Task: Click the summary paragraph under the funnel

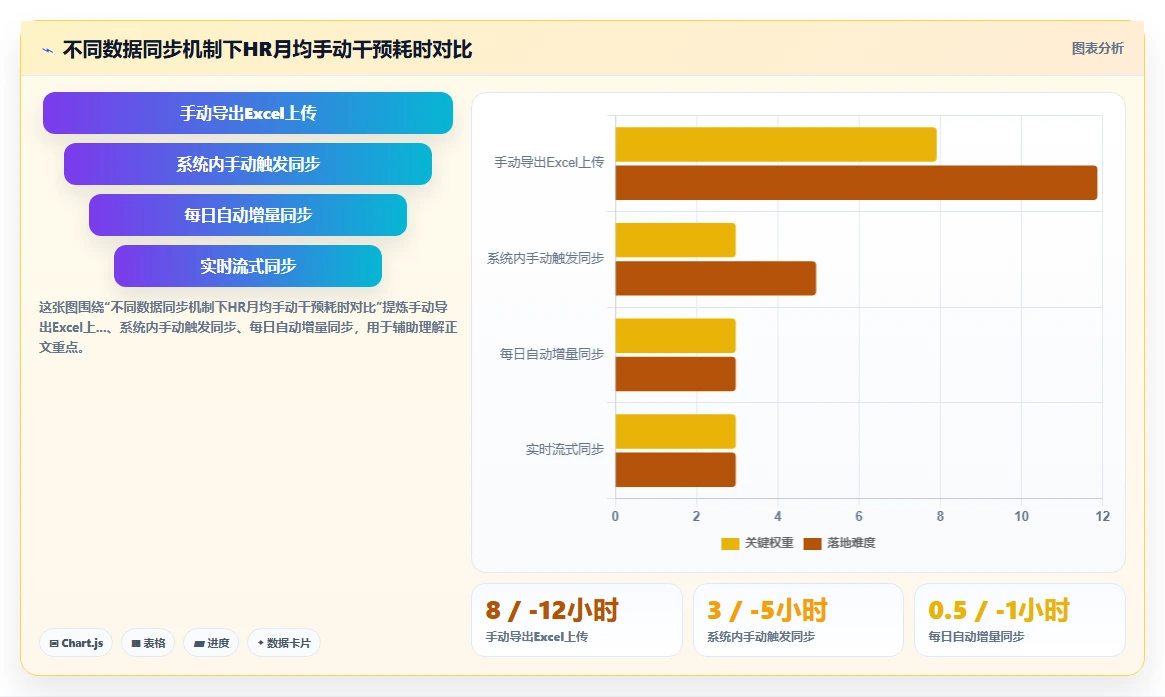Action: (248, 327)
